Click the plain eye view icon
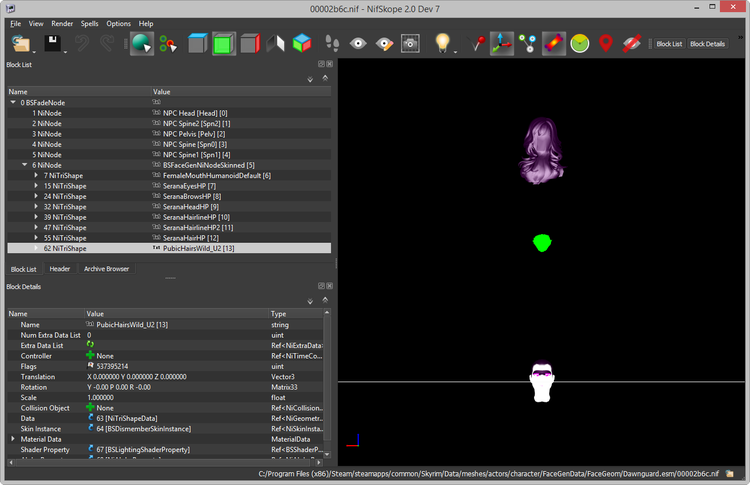This screenshot has height=485, width=750. pos(358,44)
